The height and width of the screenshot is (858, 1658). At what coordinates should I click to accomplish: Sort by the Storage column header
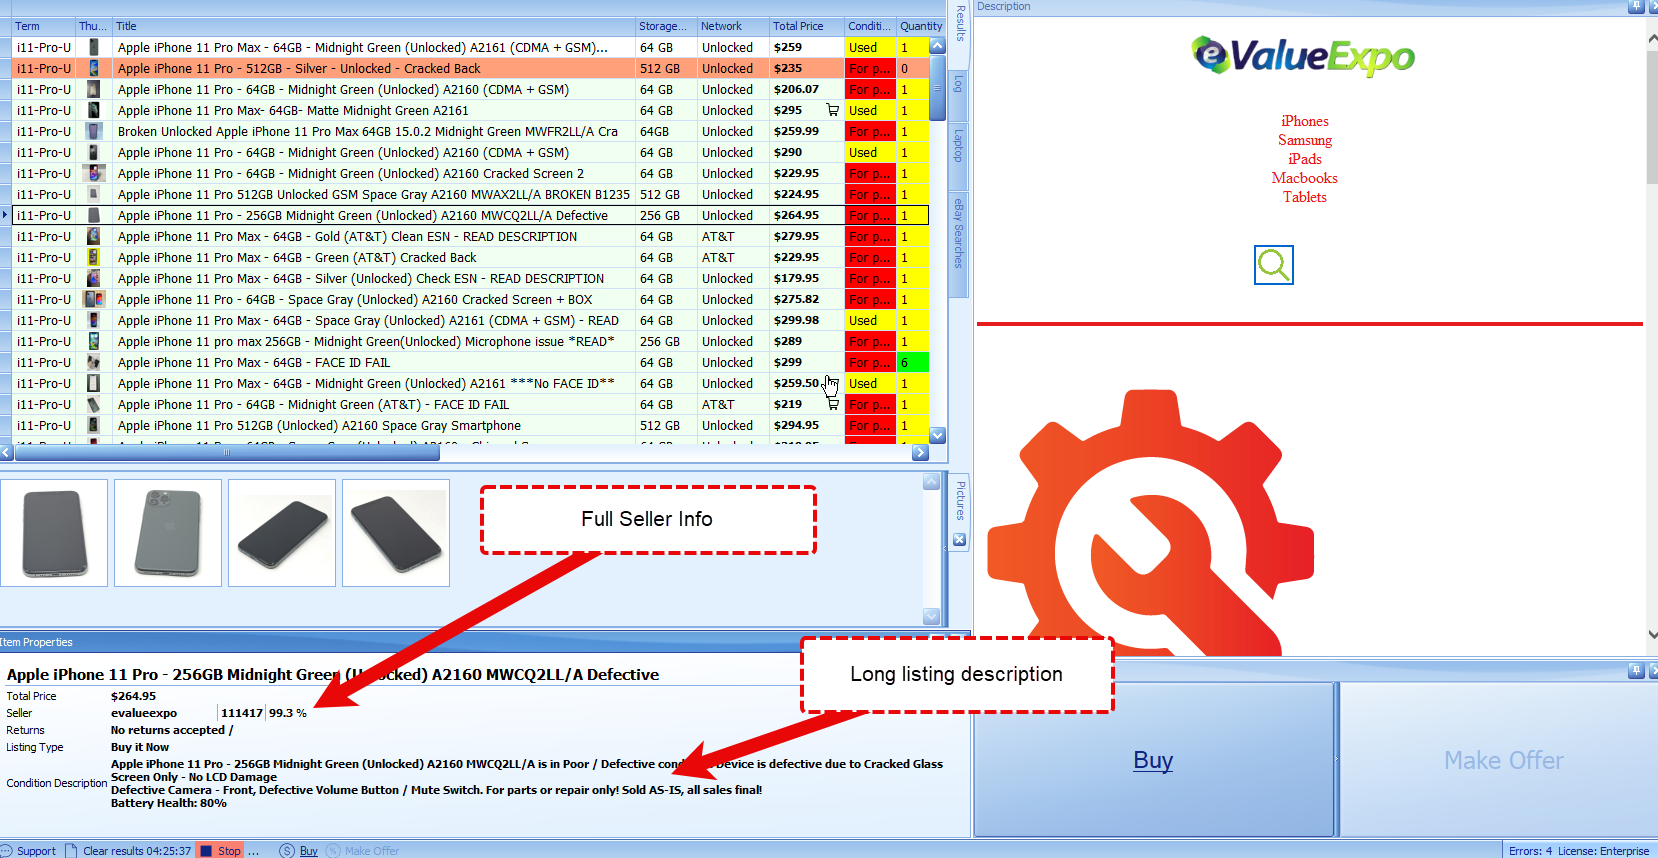tap(666, 26)
